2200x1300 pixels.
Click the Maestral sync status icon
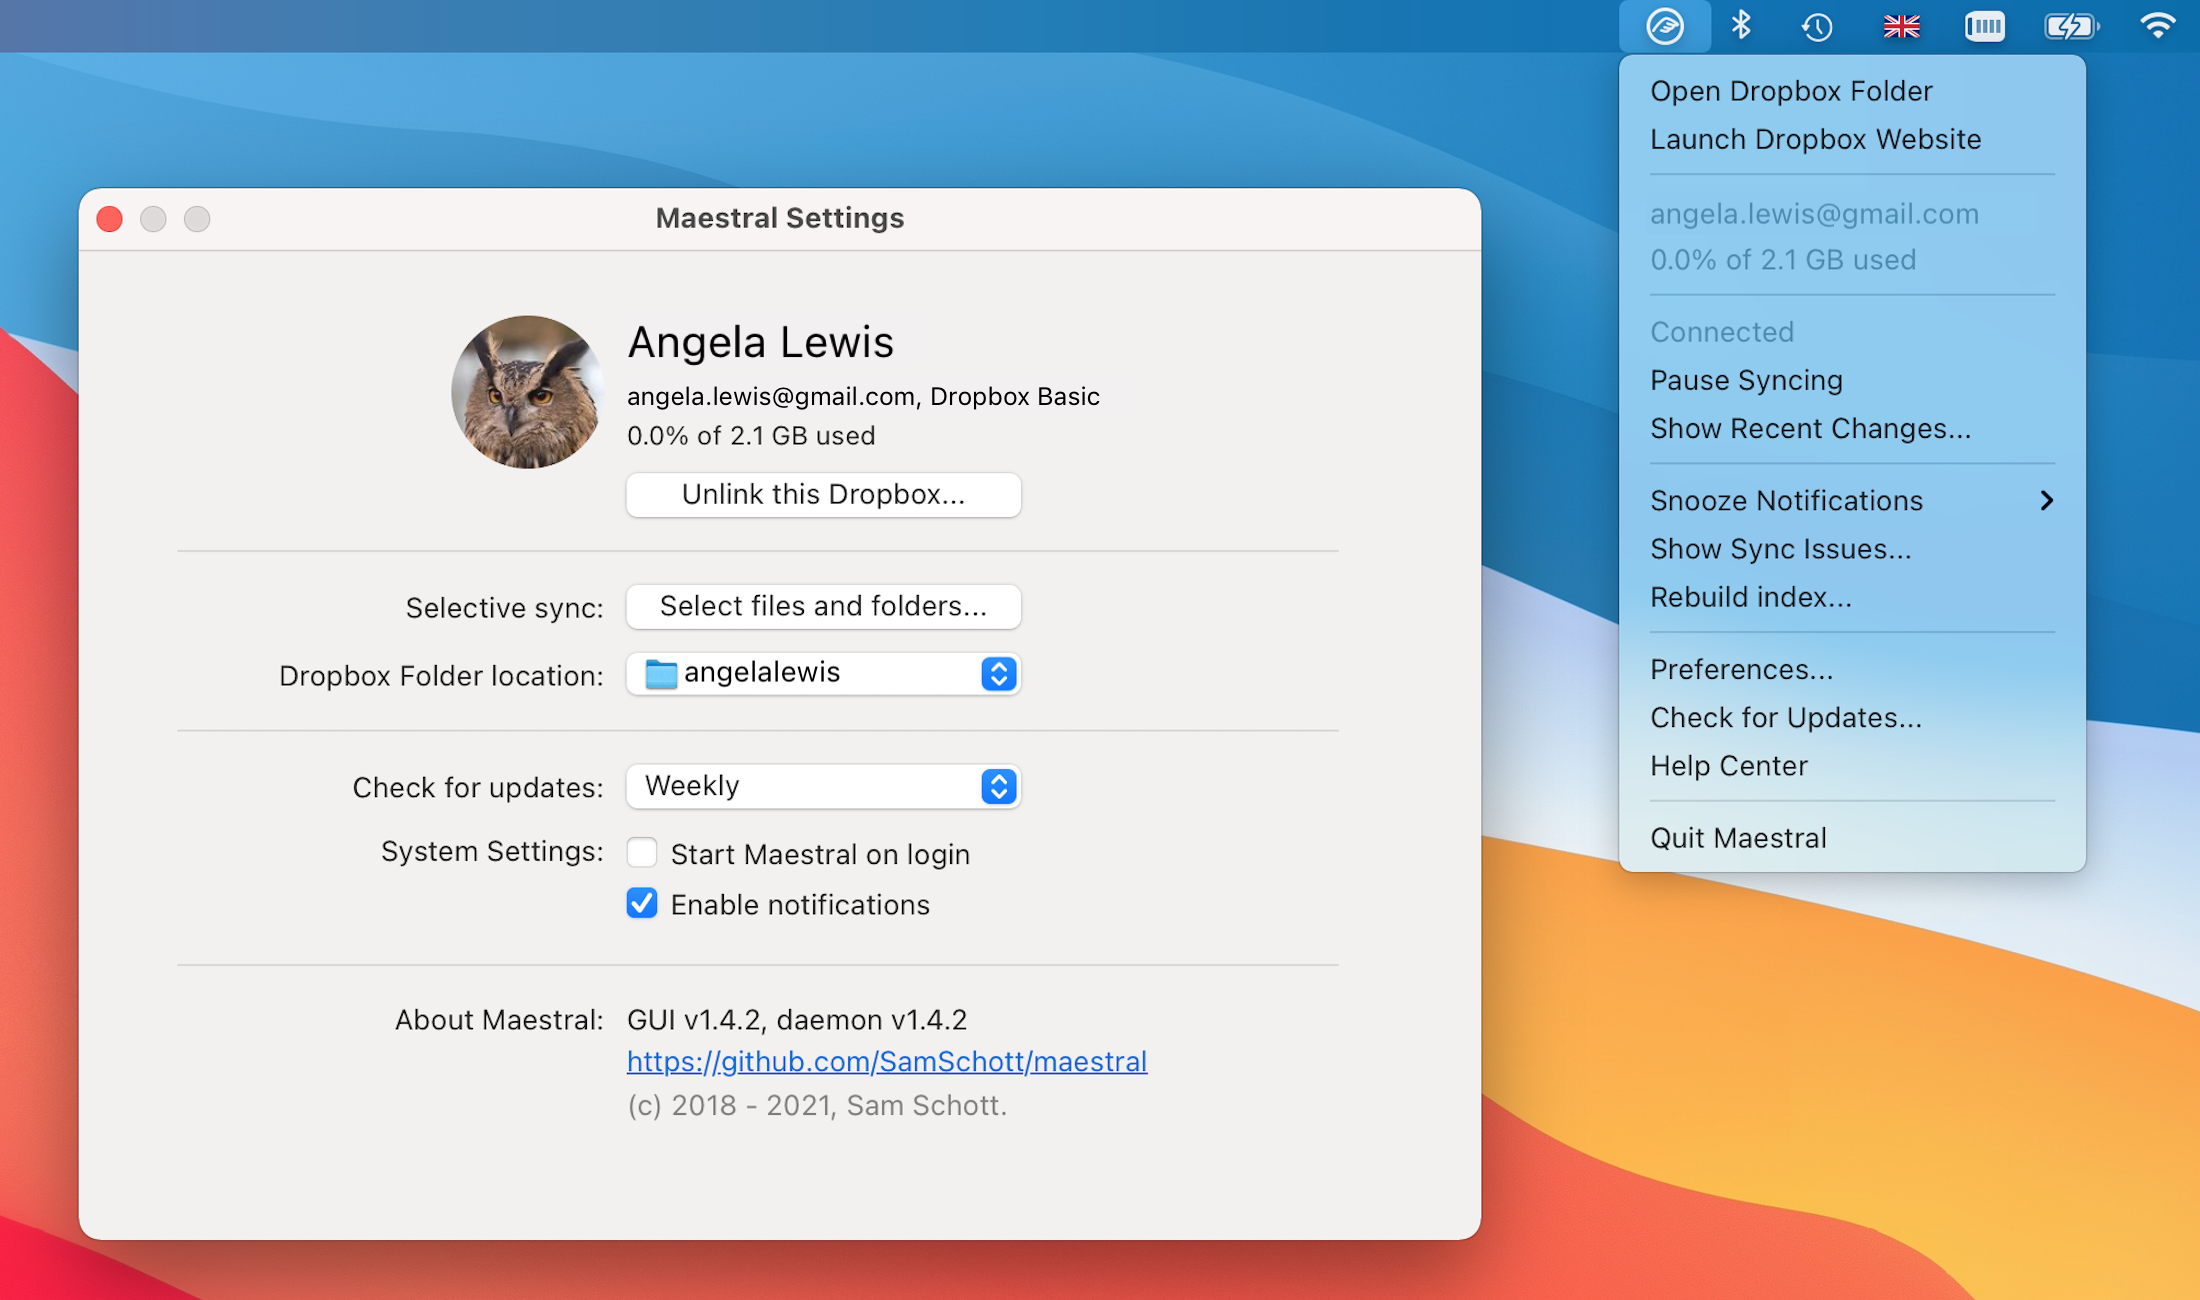coord(1665,23)
